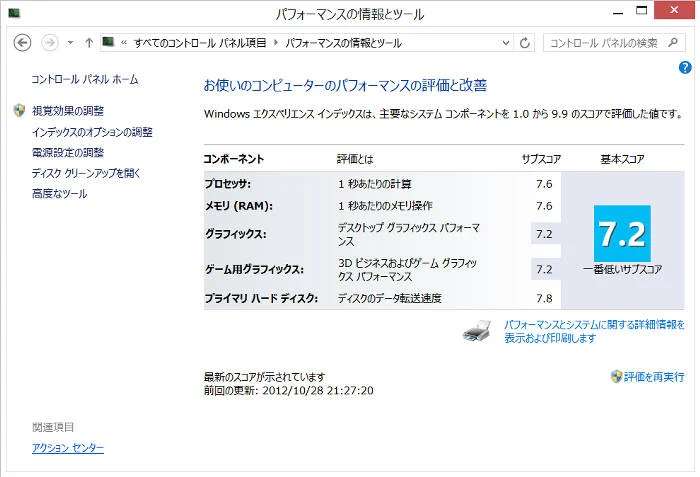Click the search magnifier icon
The height and width of the screenshot is (477, 700).
click(673, 42)
